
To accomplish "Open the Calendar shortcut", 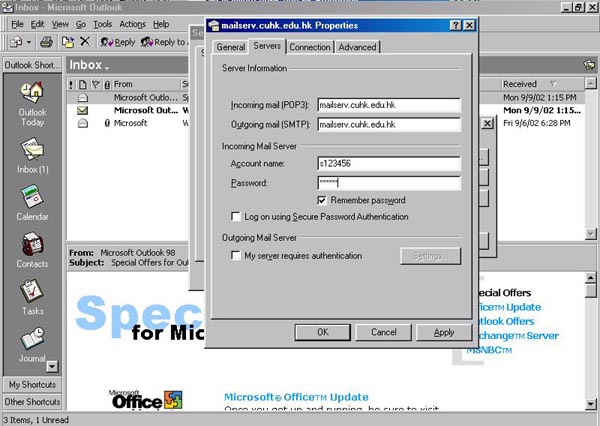I will pyautogui.click(x=33, y=203).
